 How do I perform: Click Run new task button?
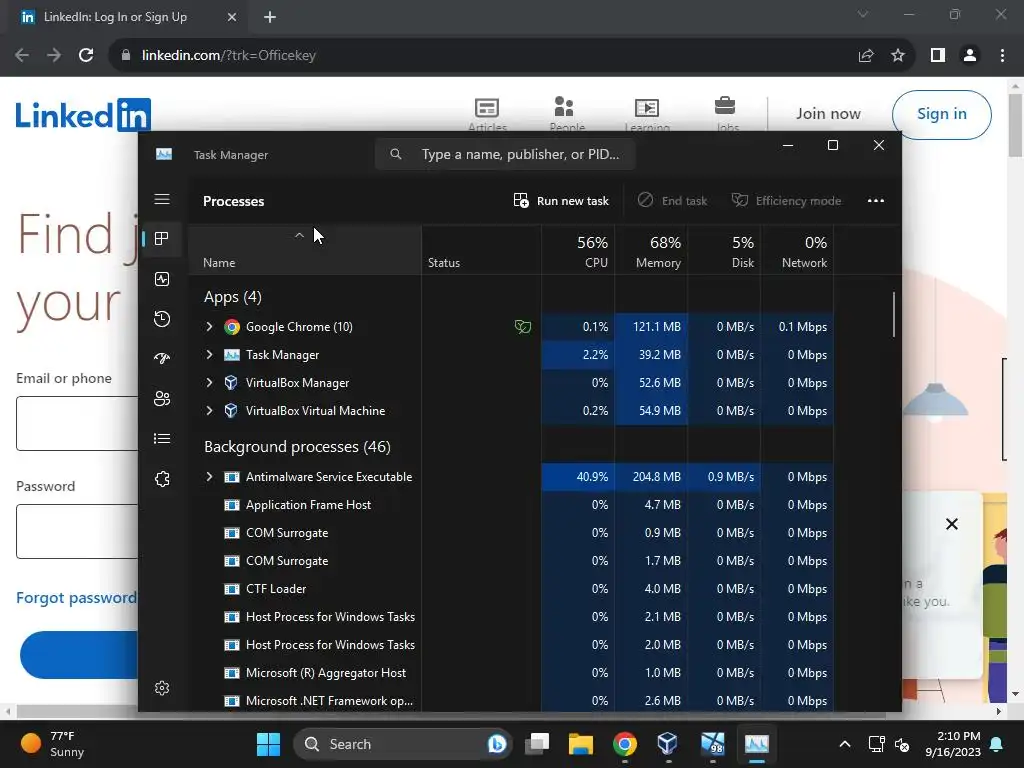pos(561,200)
